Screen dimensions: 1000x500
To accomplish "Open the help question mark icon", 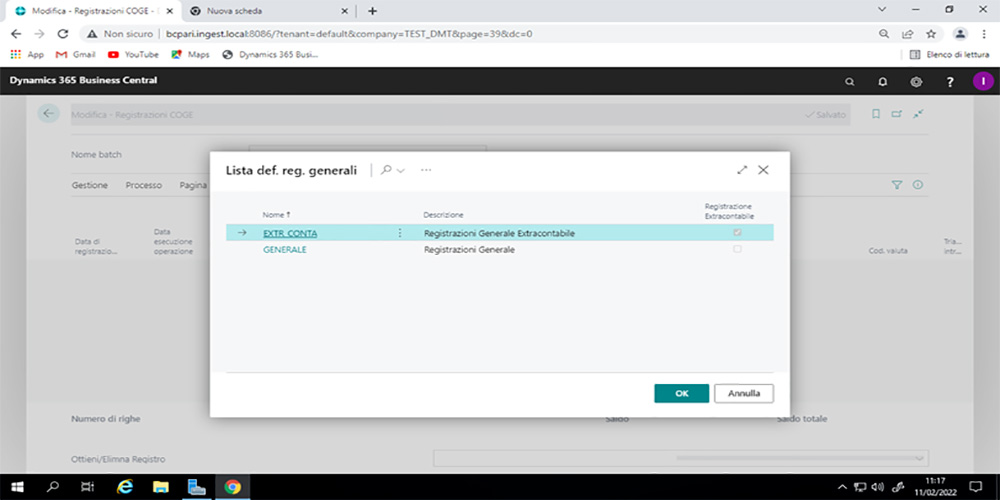I will [950, 81].
